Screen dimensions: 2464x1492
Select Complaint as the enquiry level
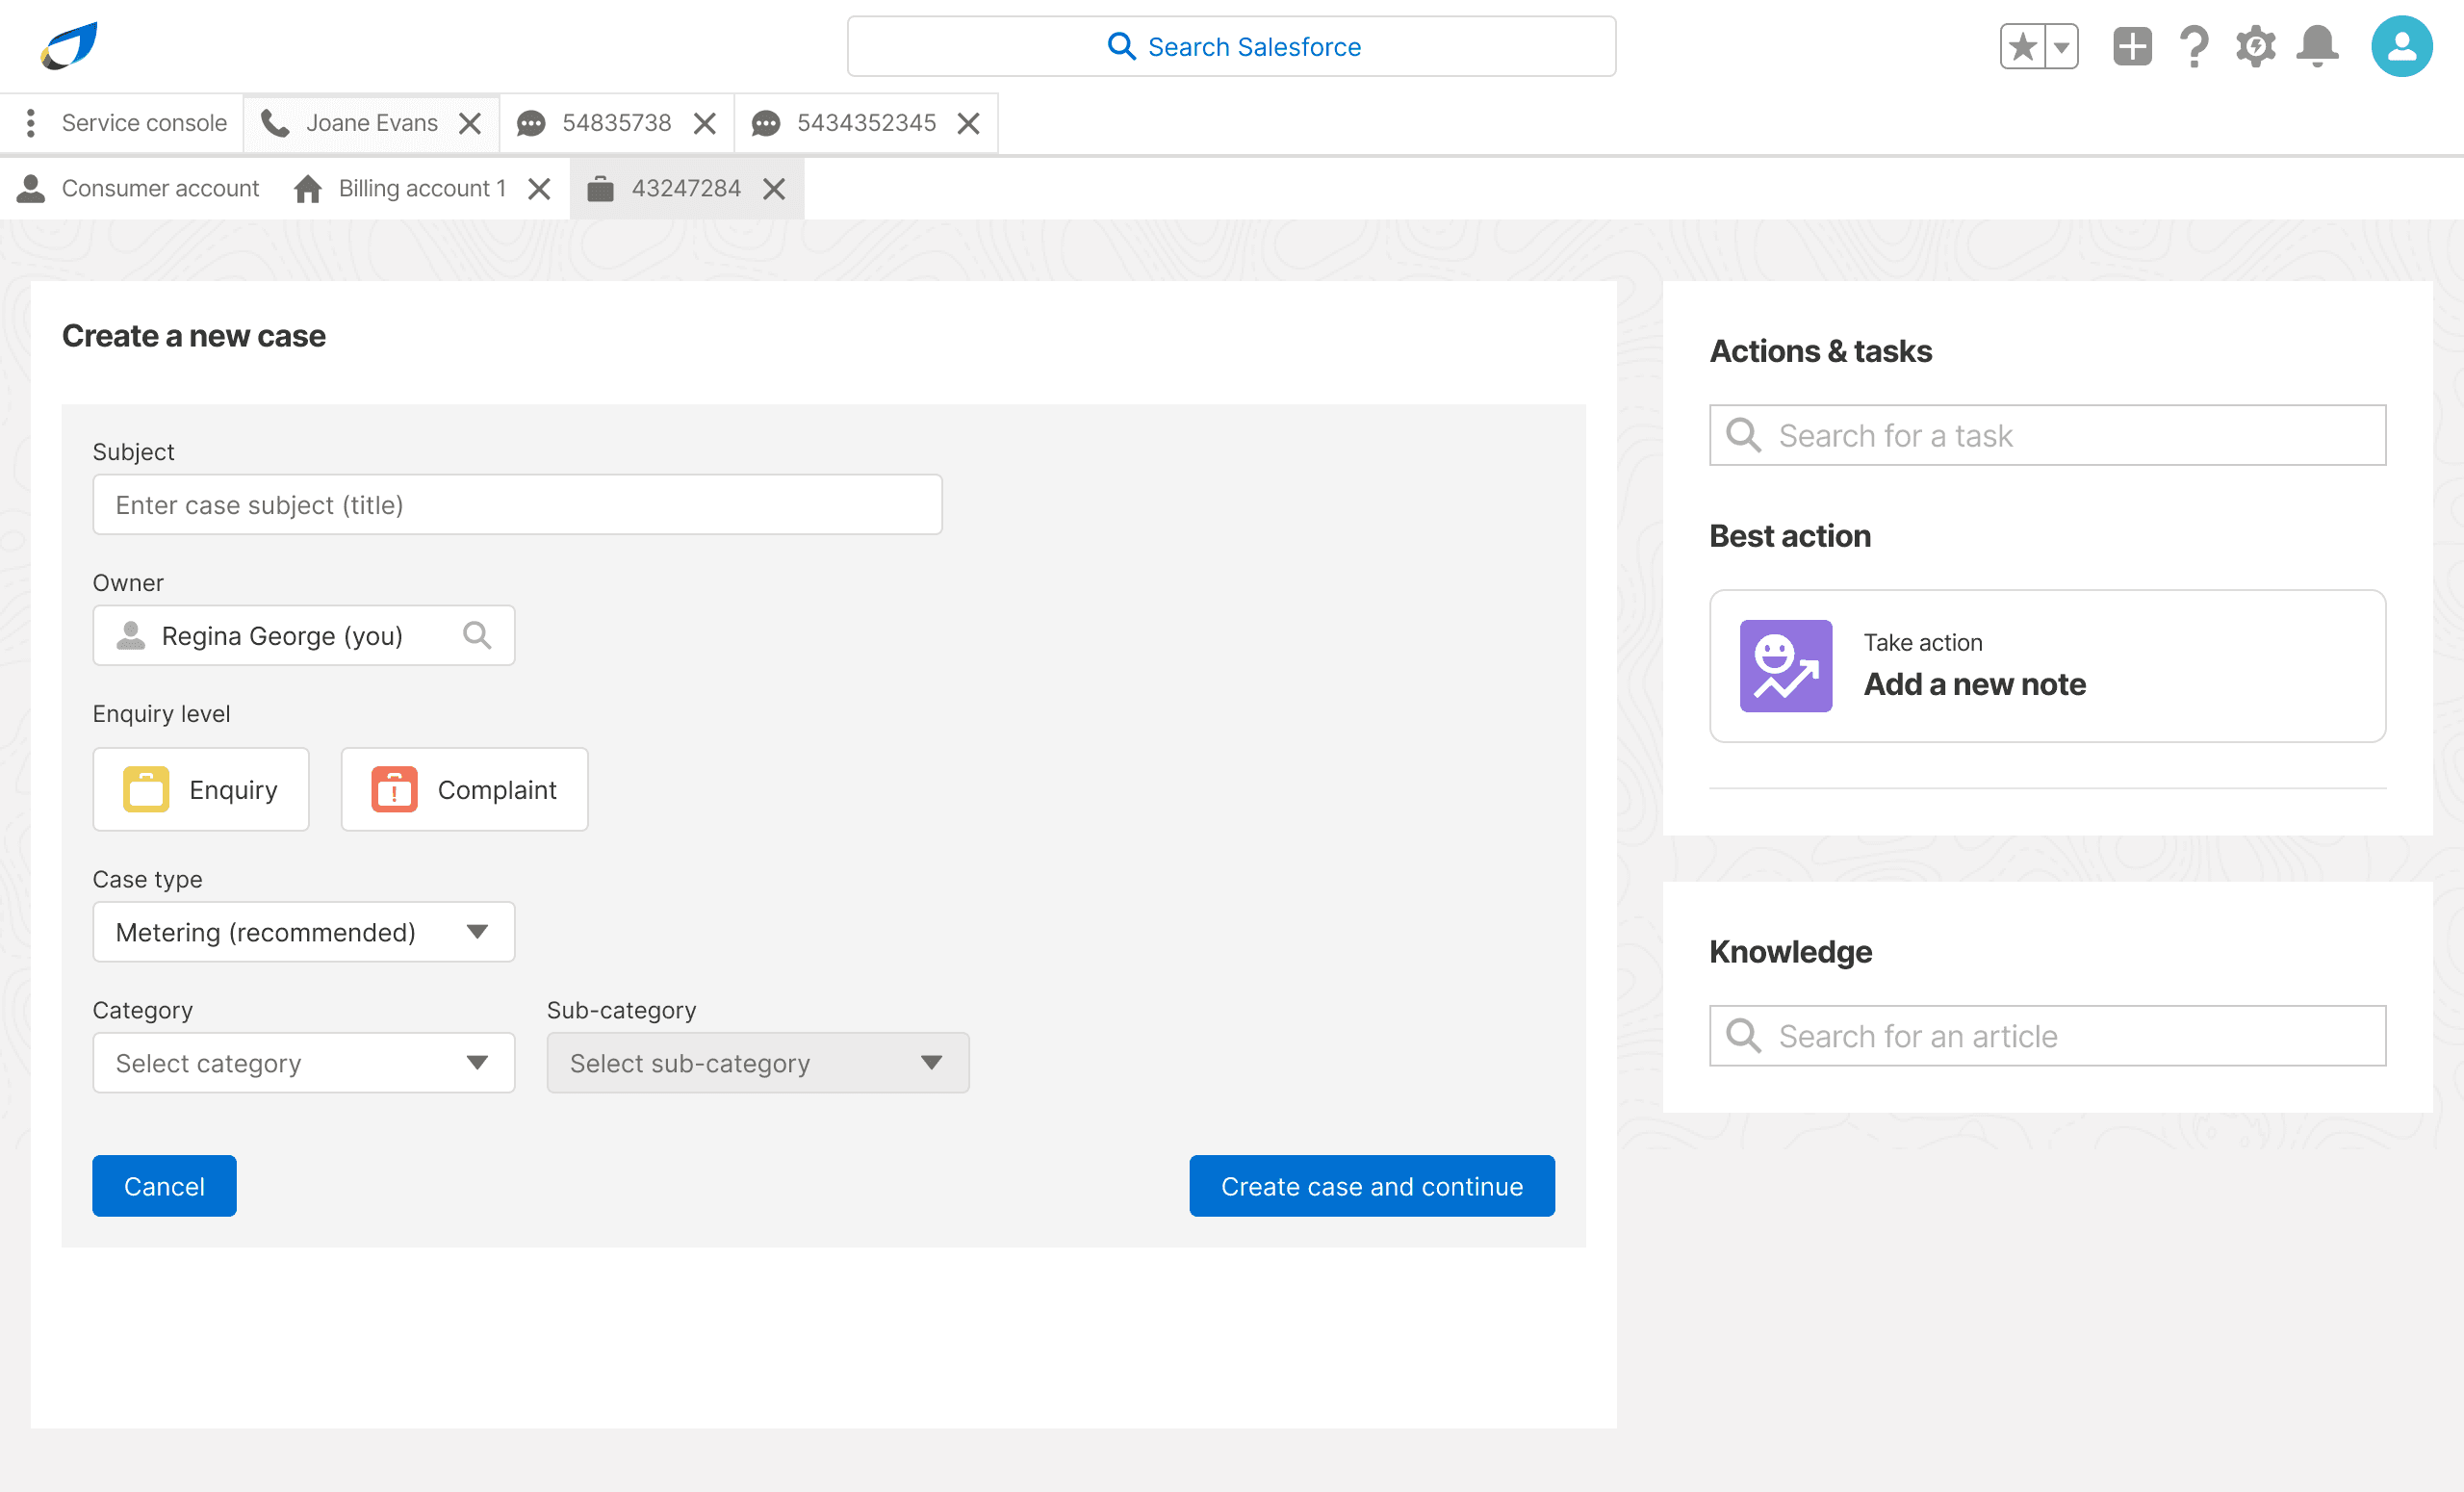click(464, 790)
